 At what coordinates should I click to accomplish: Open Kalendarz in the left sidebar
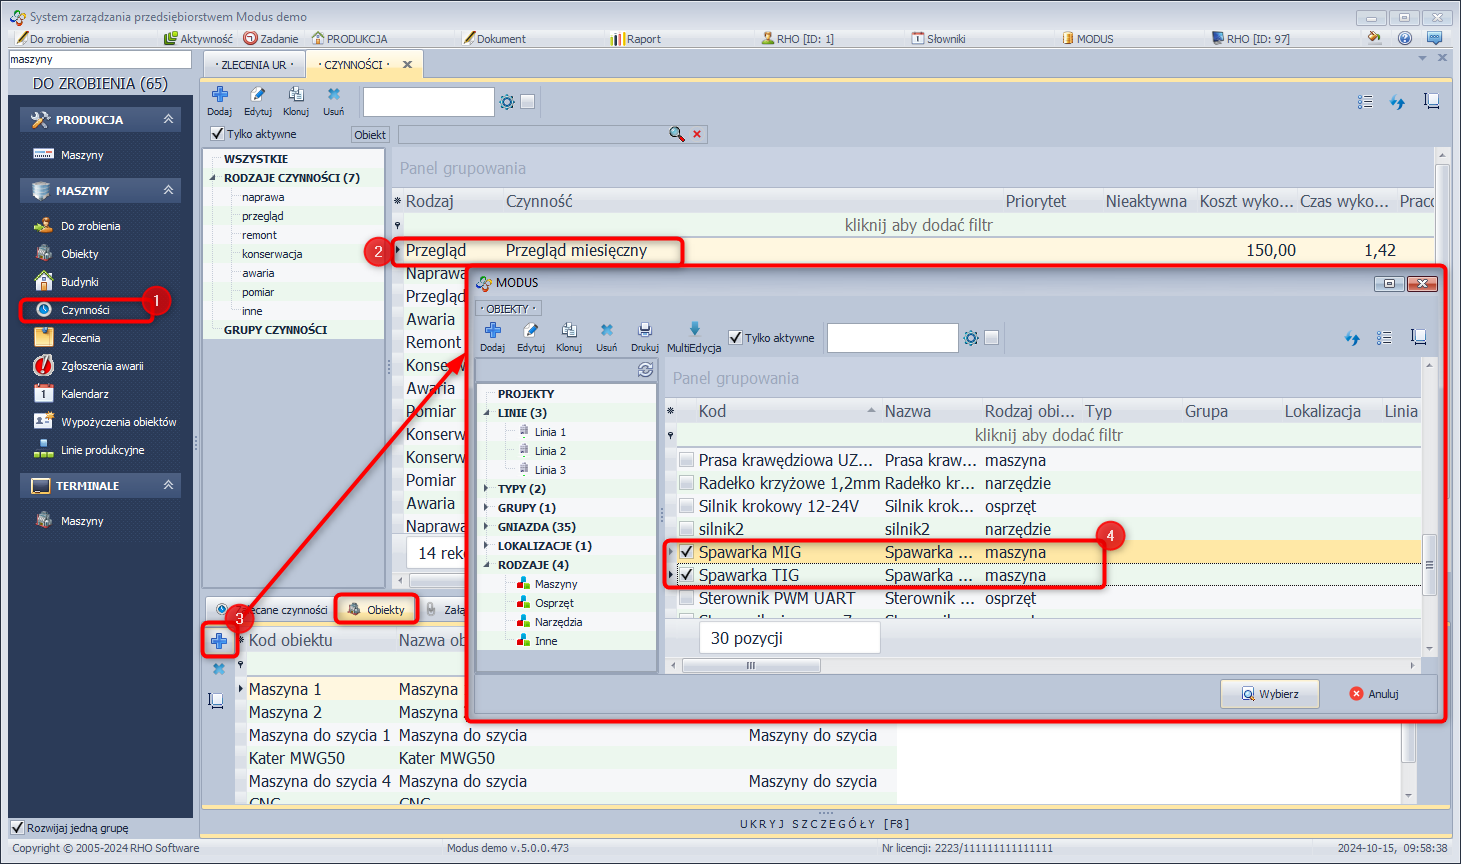84,394
